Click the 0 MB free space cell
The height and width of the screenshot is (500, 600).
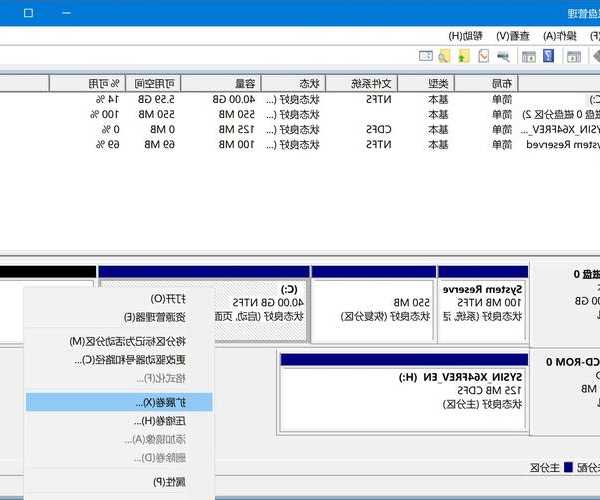point(163,130)
